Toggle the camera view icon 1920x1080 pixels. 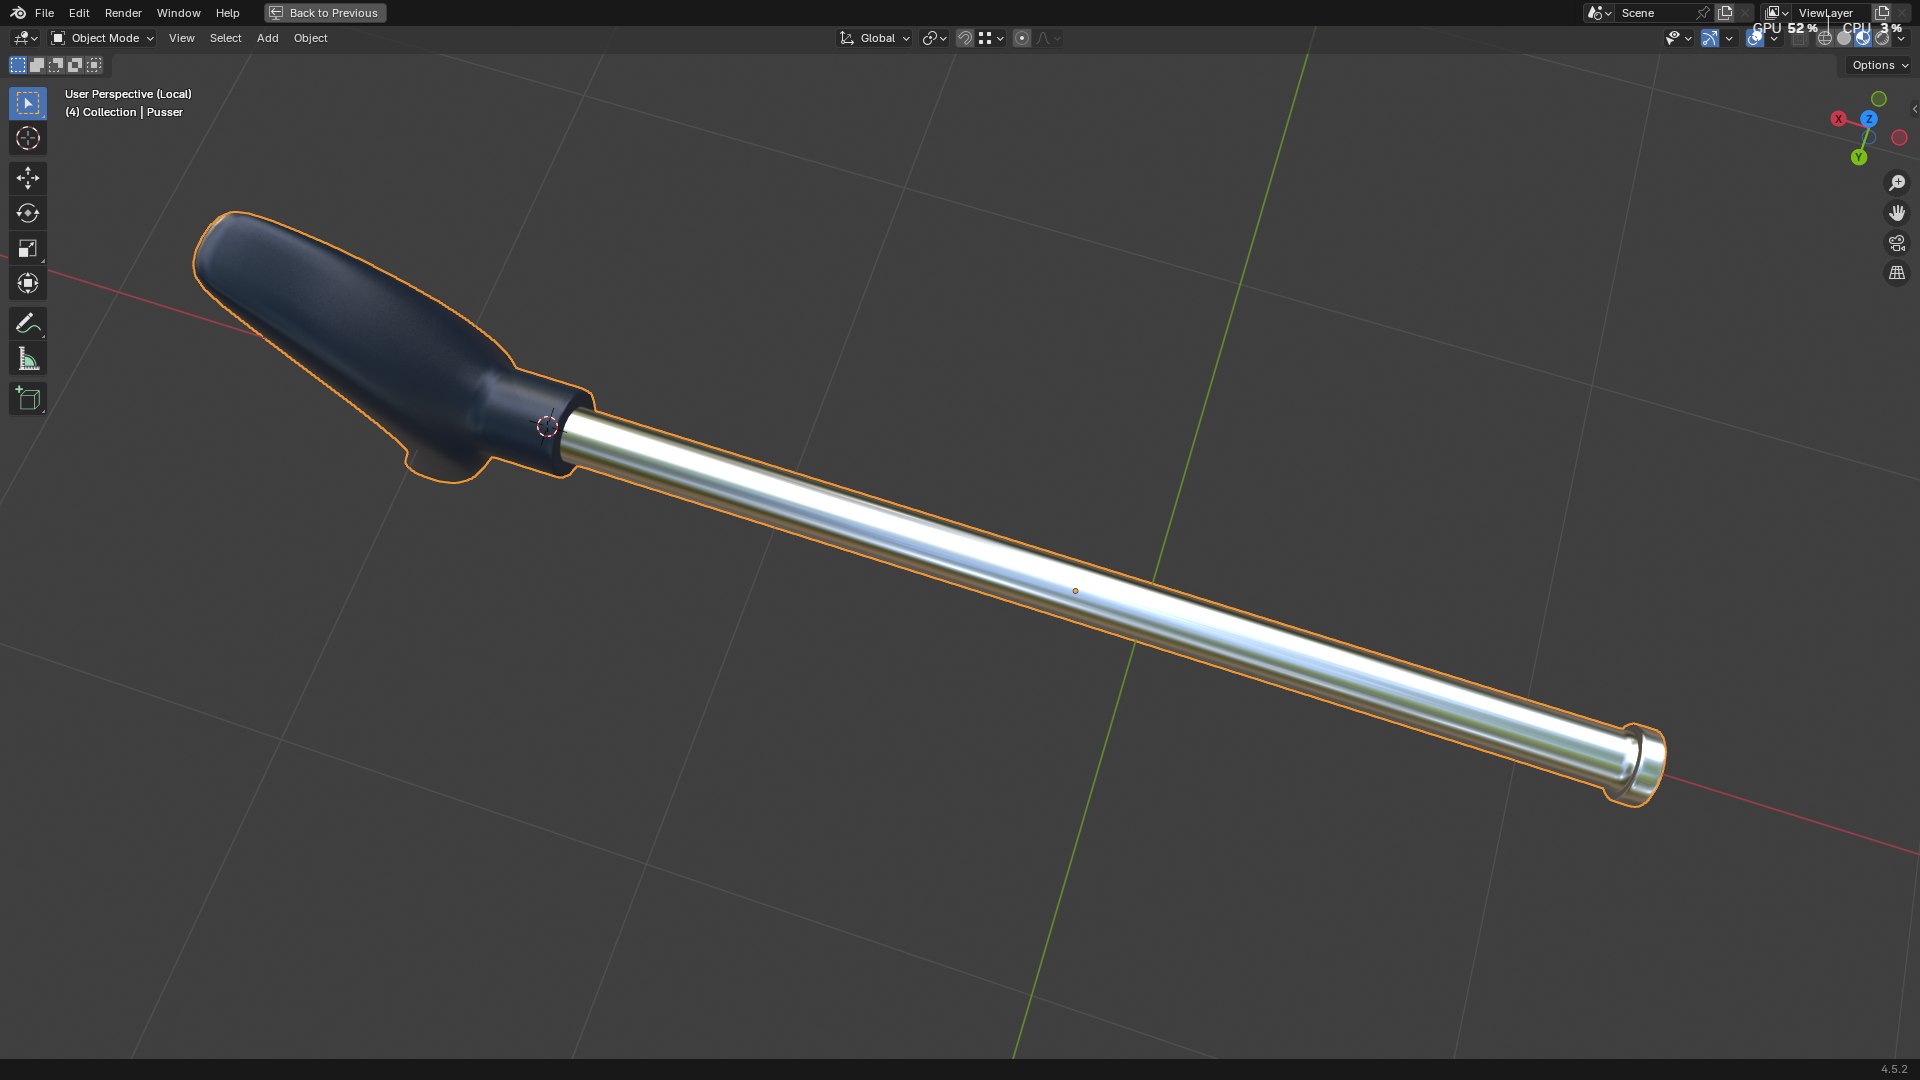pyautogui.click(x=1897, y=243)
